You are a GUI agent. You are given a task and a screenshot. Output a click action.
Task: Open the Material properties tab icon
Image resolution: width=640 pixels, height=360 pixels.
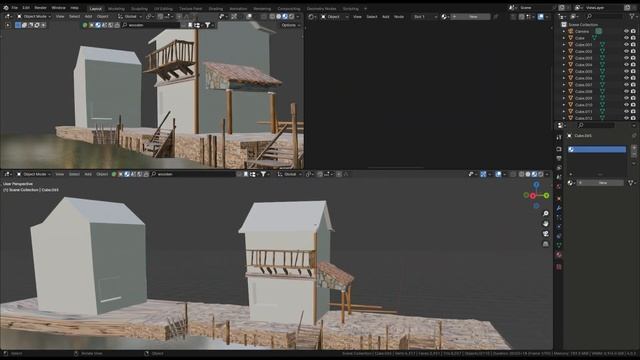click(559, 255)
